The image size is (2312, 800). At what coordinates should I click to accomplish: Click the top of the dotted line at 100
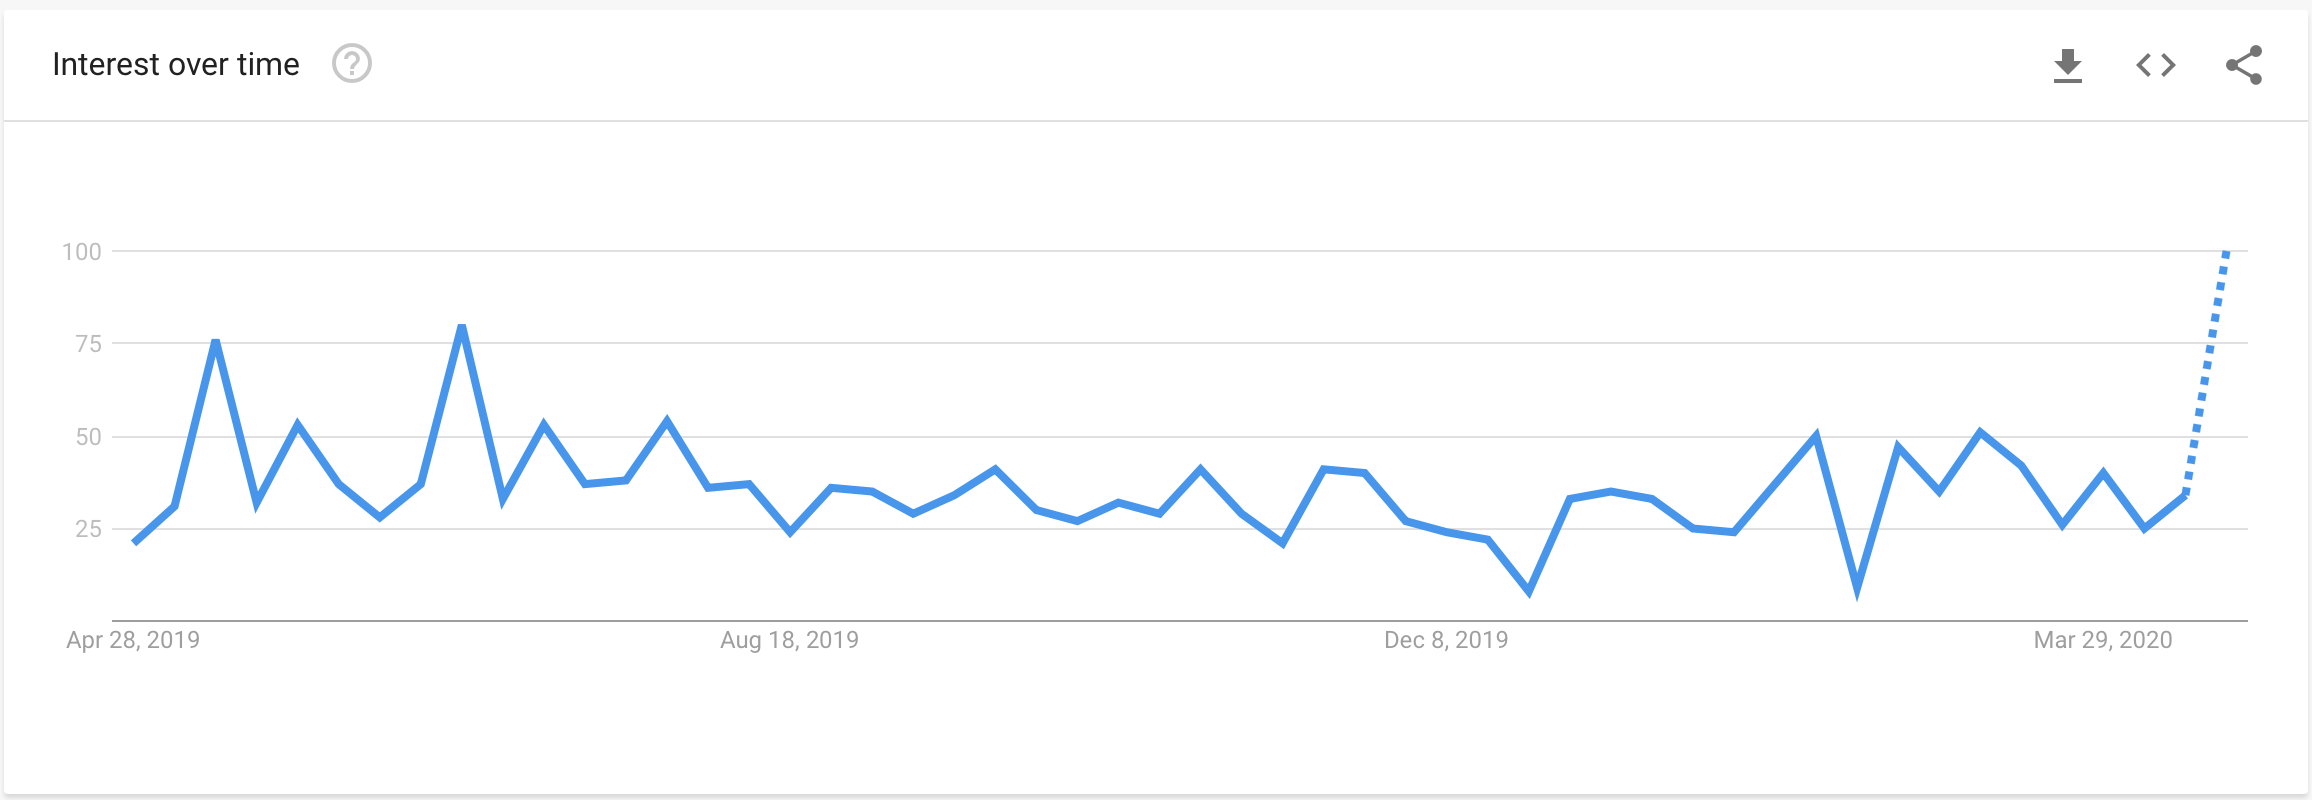coord(2226,253)
